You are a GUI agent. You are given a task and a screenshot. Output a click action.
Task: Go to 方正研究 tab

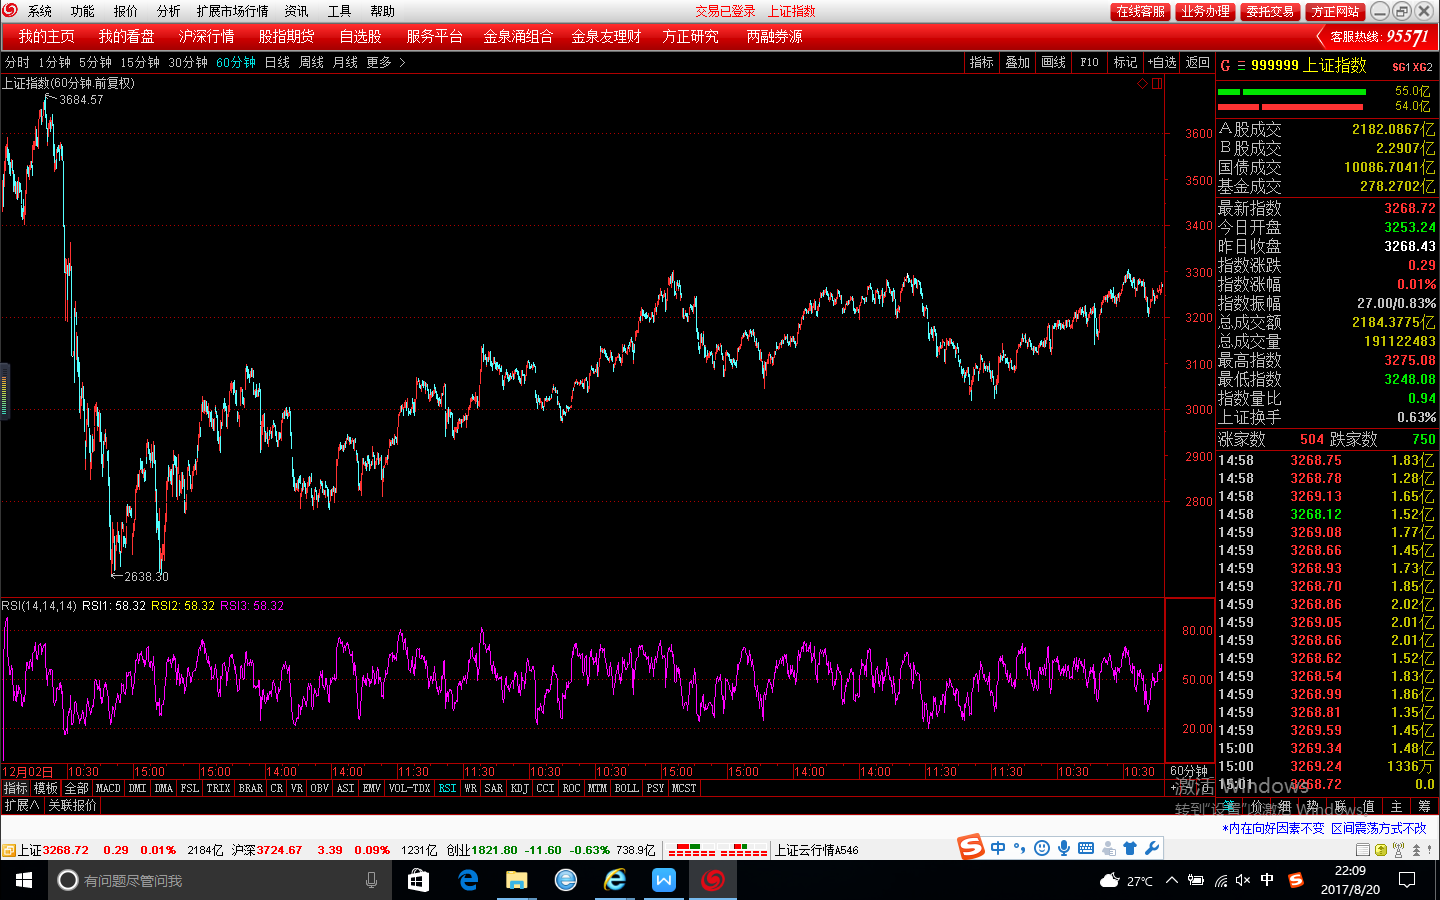[690, 36]
